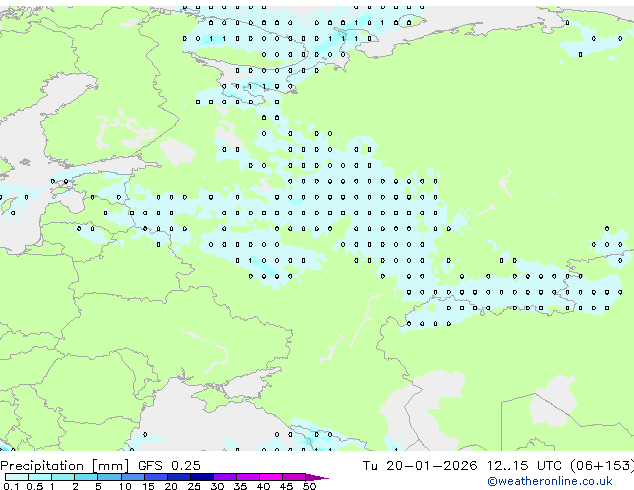Click the 'GFS 0.25' model label
This screenshot has width=634, height=490.
(169, 465)
